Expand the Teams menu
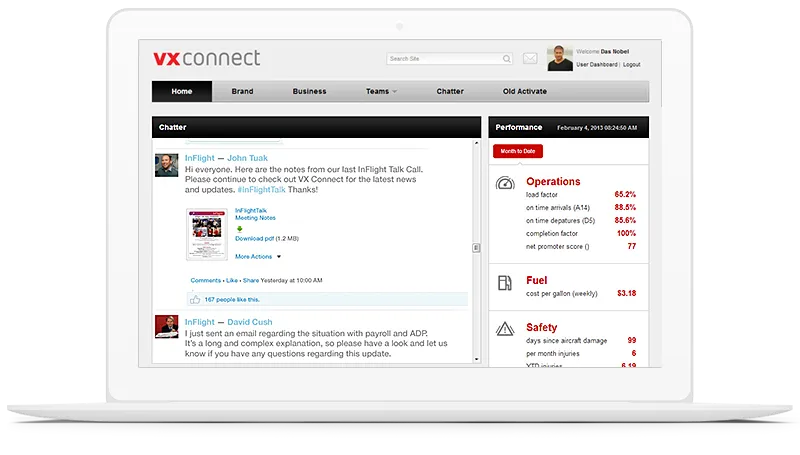 coord(381,91)
